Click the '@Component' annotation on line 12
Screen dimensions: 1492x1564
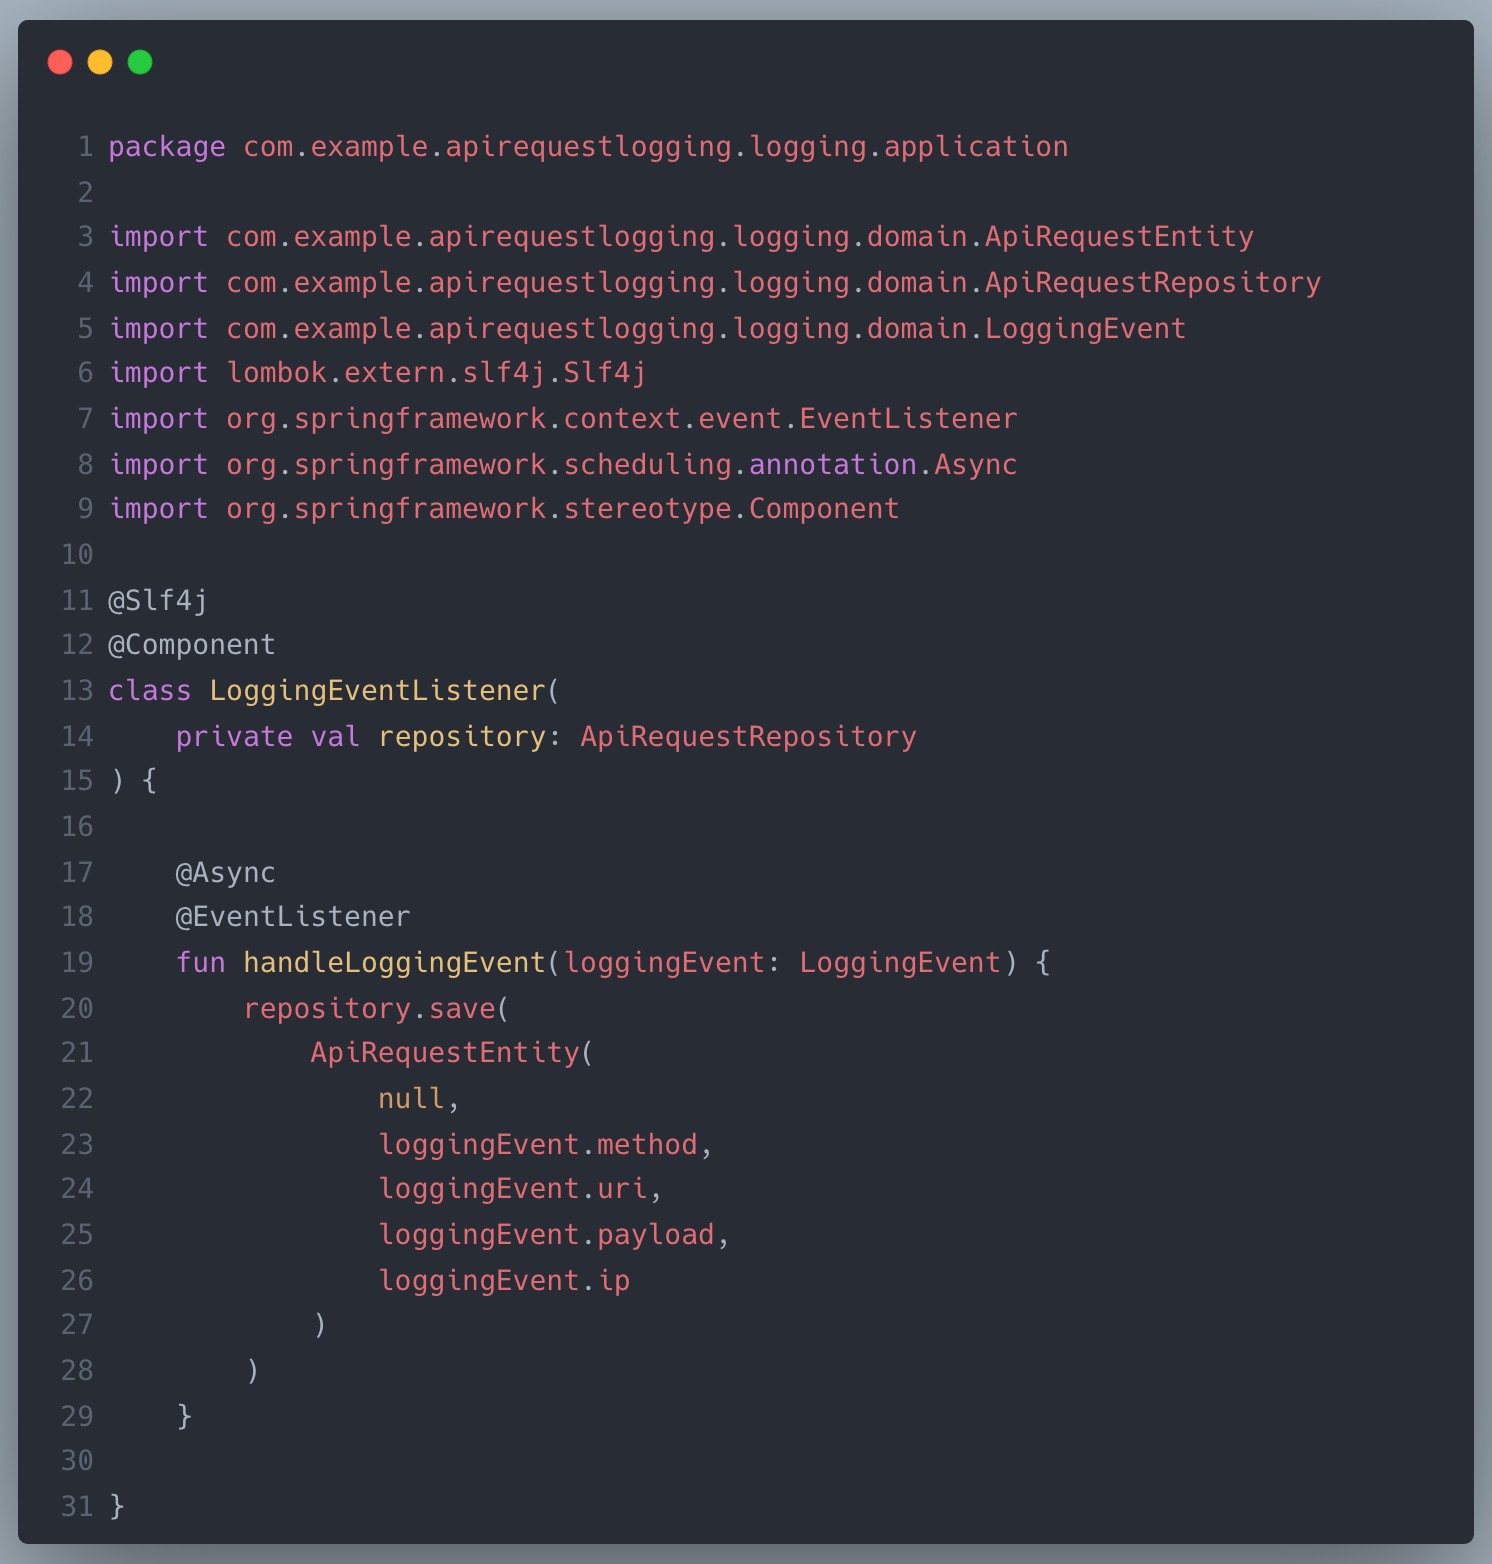(x=192, y=645)
